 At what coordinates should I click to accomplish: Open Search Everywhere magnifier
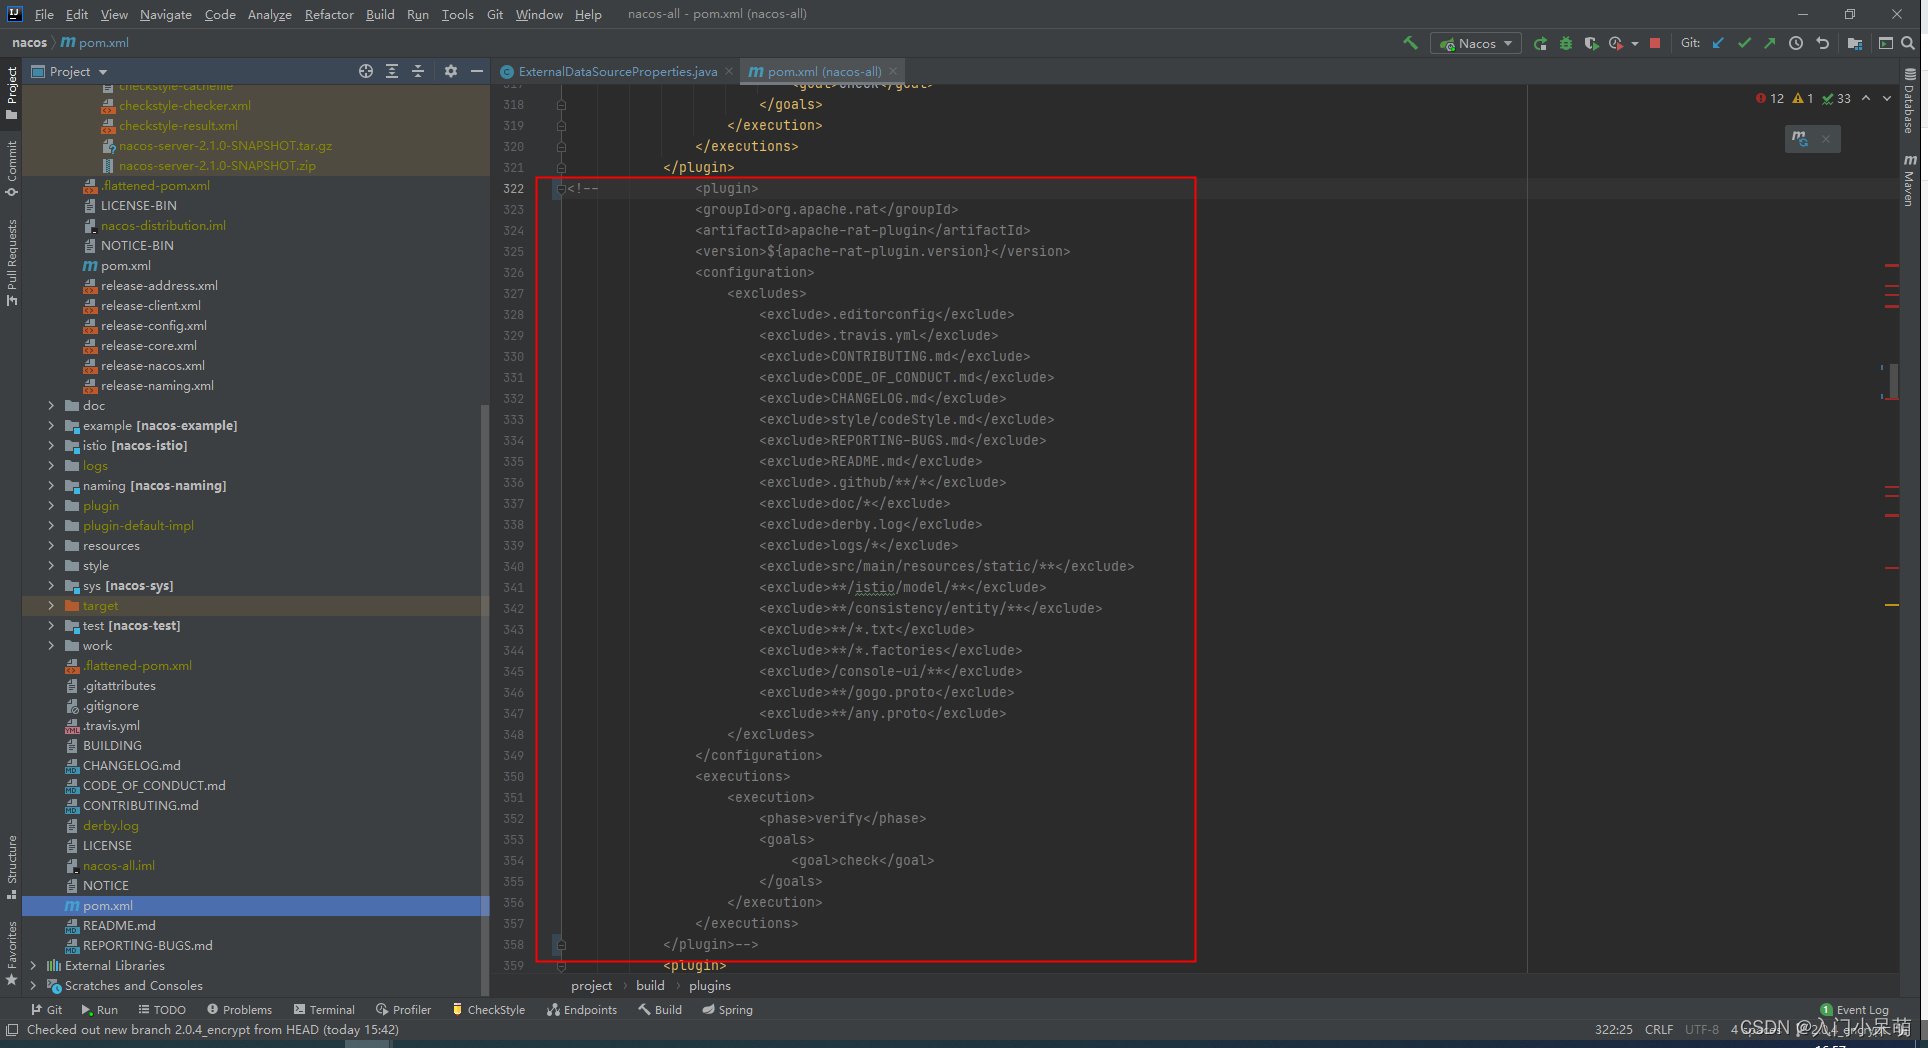coord(1908,43)
